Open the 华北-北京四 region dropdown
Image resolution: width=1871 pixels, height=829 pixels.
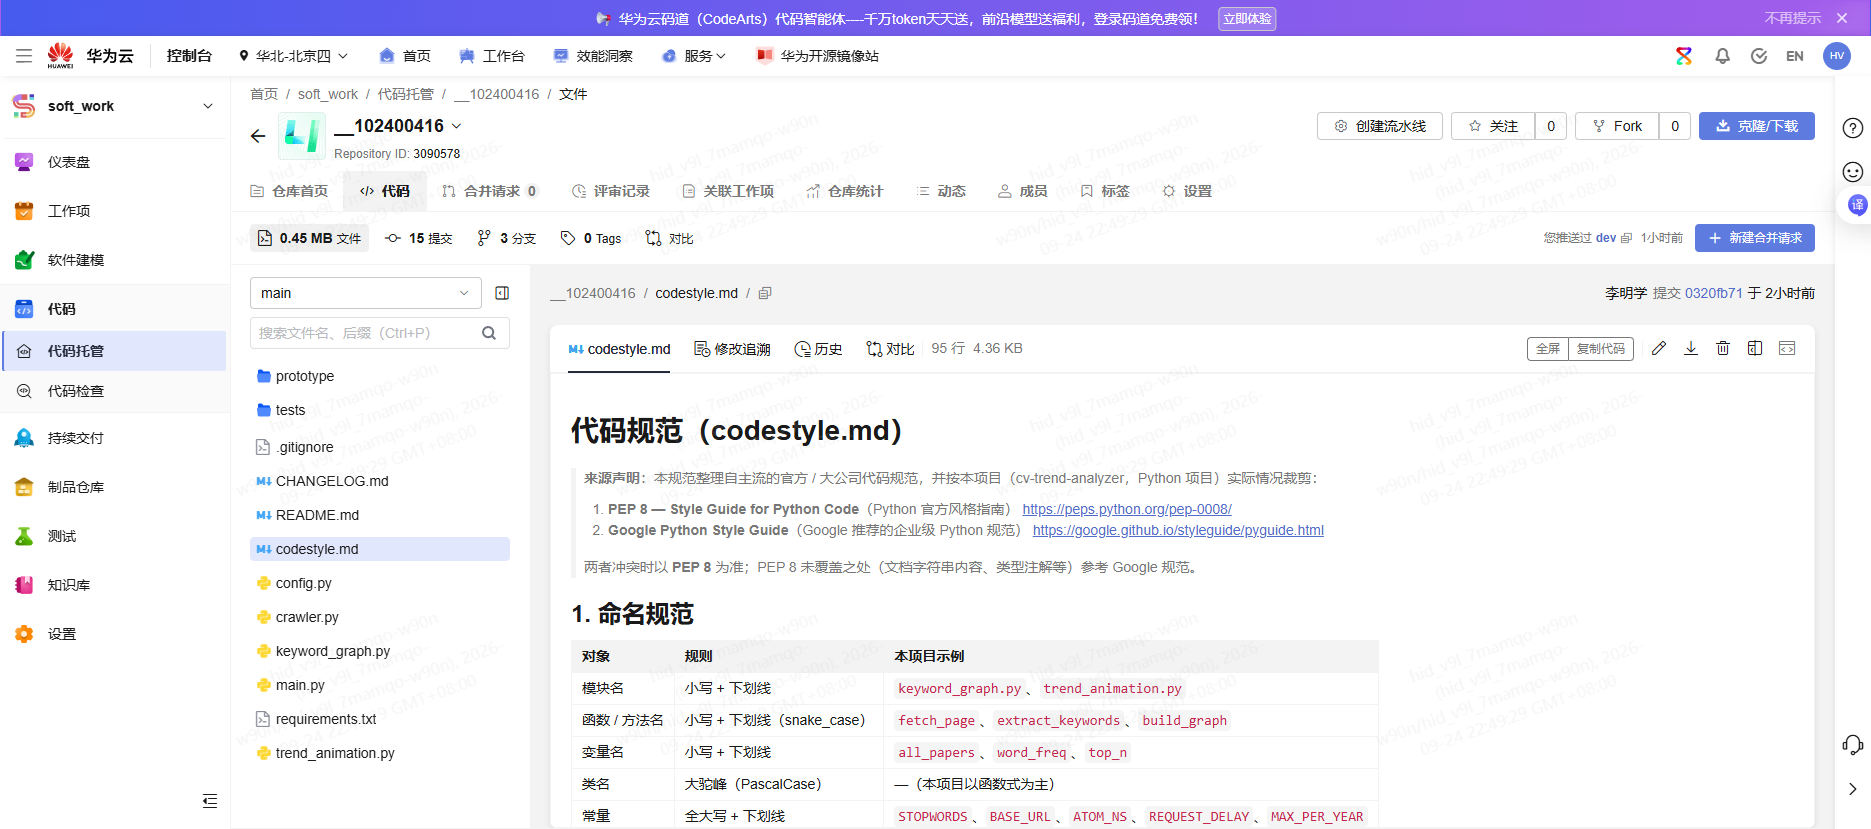point(293,56)
